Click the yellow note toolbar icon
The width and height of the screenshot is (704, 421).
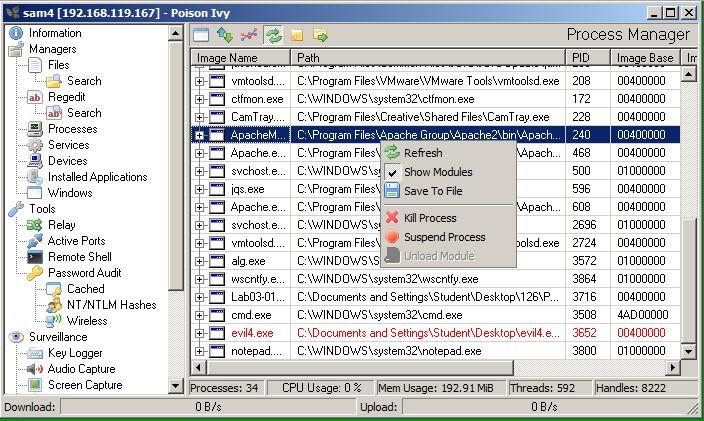tap(297, 35)
